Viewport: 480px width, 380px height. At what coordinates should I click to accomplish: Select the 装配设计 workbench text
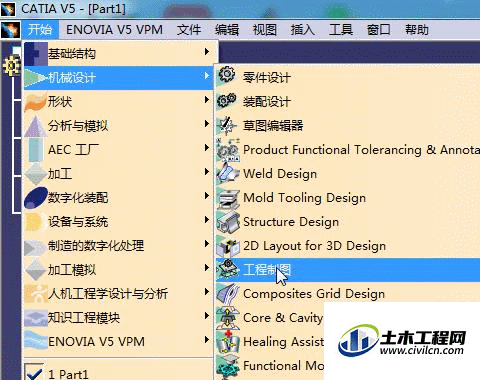pos(267,102)
